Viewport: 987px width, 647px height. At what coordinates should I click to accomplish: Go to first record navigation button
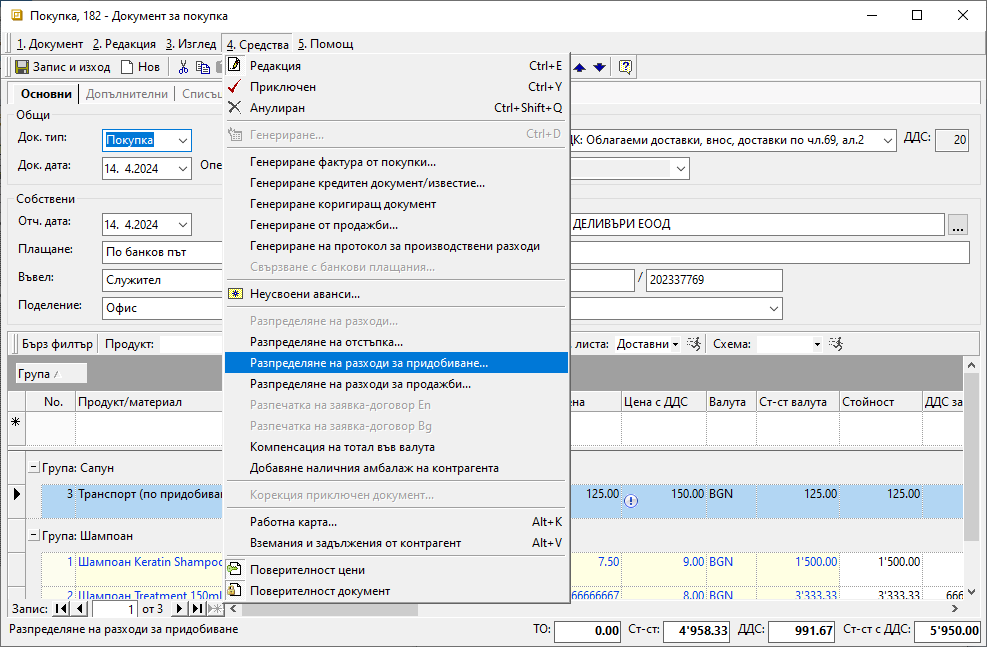pos(61,608)
